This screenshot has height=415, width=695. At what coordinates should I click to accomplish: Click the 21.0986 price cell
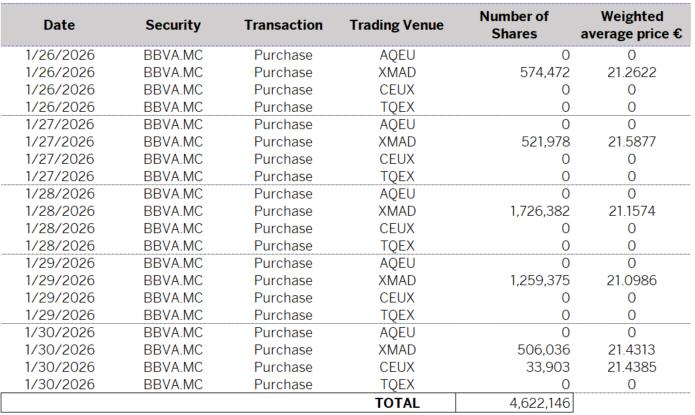pyautogui.click(x=631, y=280)
